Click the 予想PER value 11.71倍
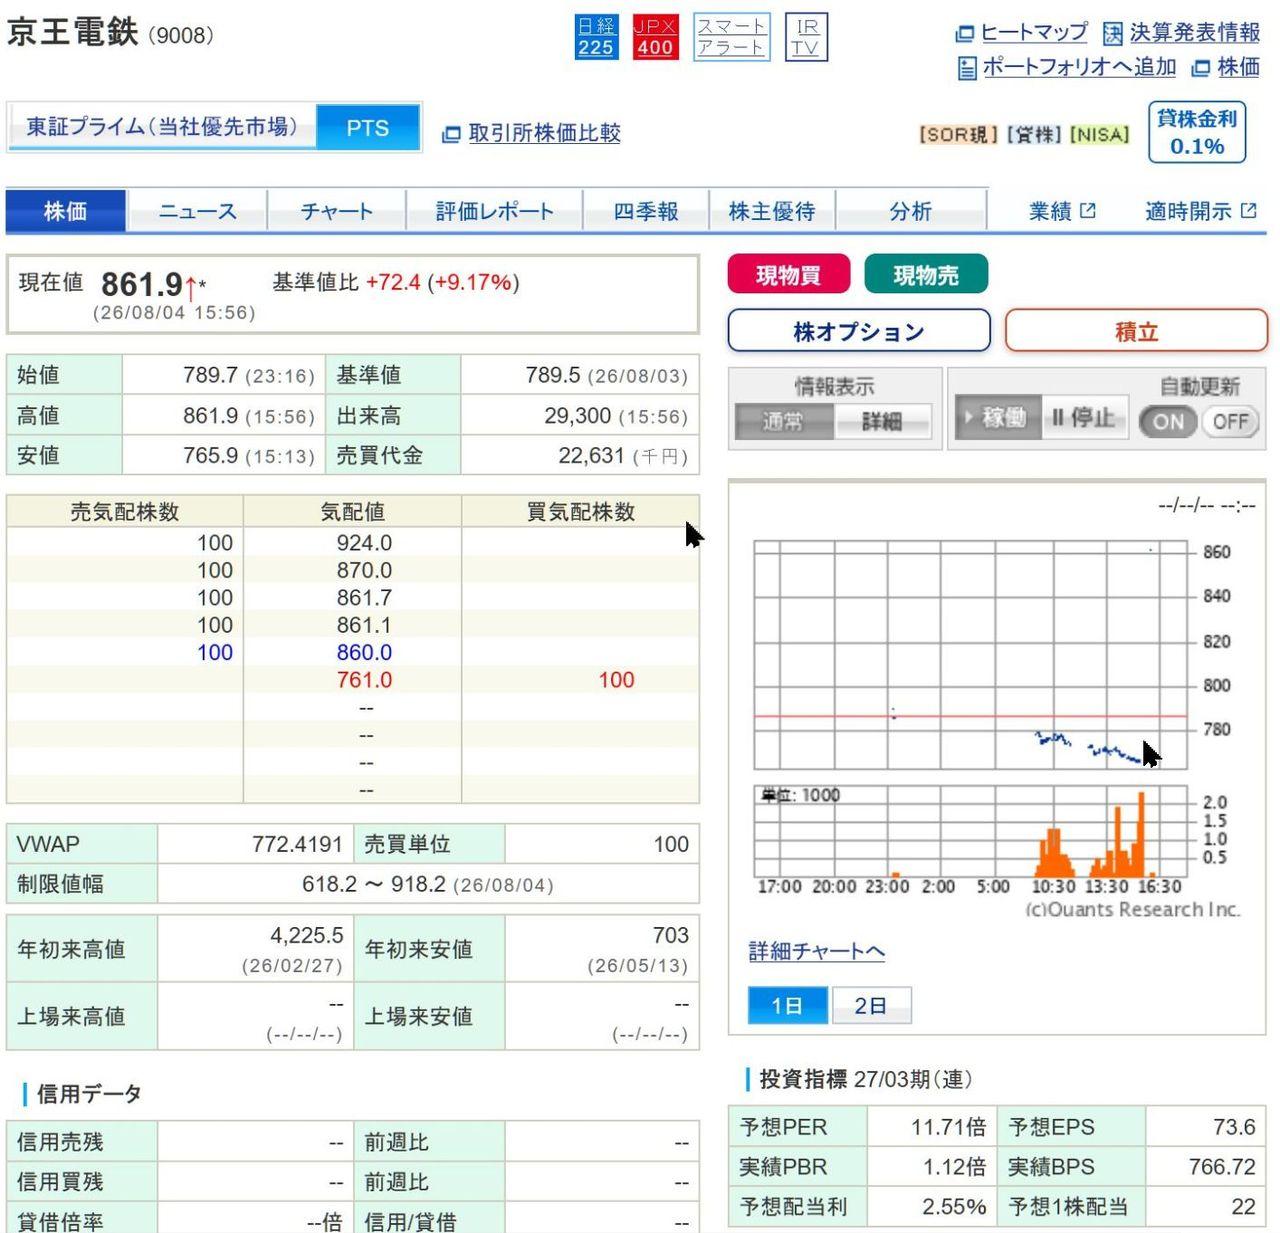This screenshot has width=1280, height=1233. click(948, 1127)
